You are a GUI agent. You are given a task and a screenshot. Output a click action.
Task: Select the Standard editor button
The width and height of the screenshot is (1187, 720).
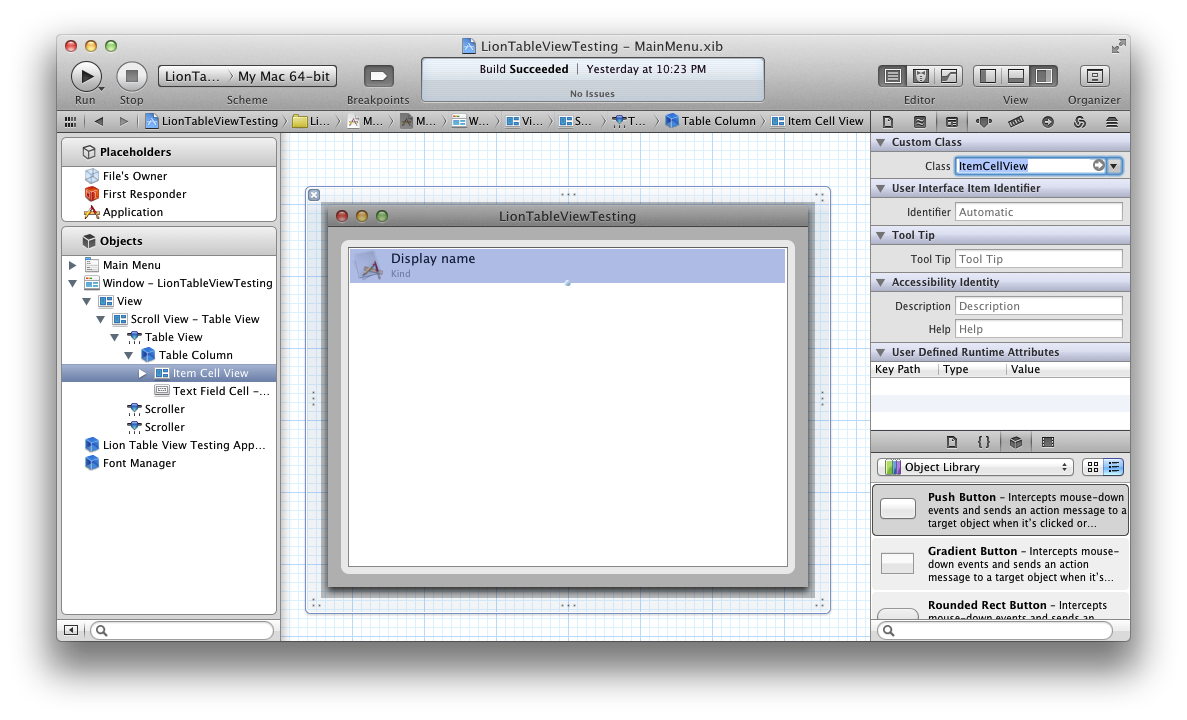click(893, 76)
